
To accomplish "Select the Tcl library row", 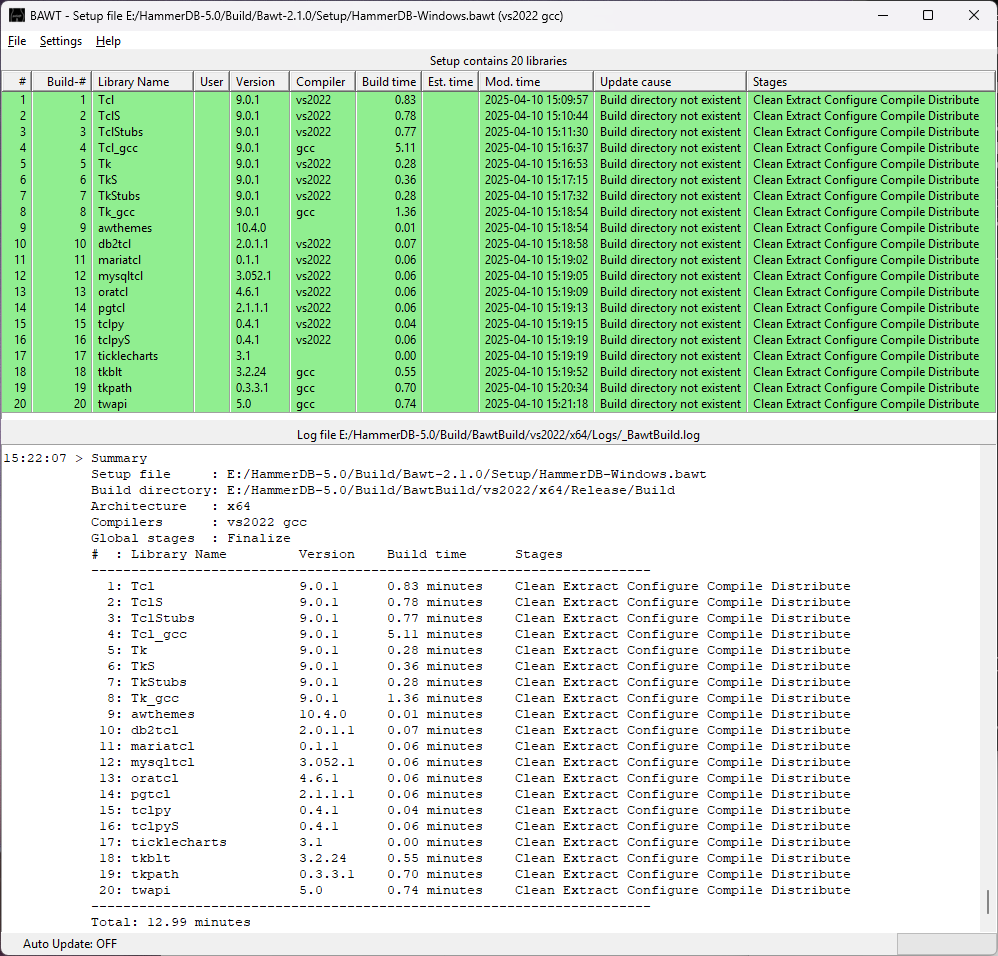I will click(x=498, y=100).
